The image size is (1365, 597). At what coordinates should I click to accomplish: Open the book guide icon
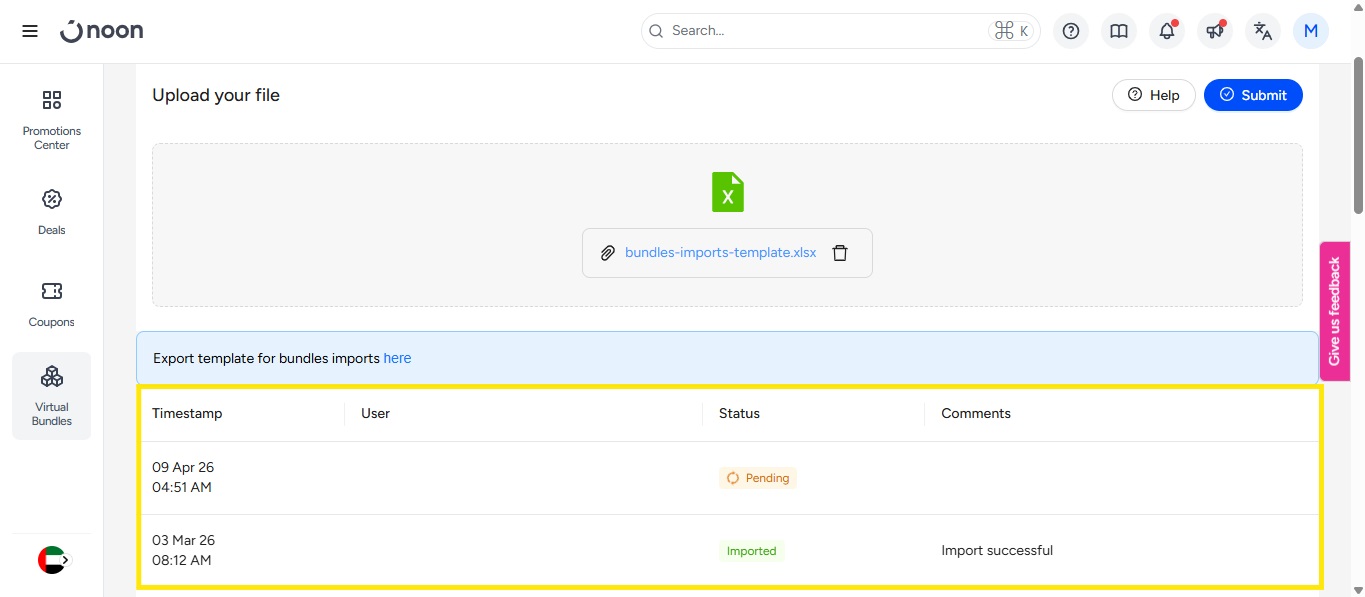coord(1119,31)
